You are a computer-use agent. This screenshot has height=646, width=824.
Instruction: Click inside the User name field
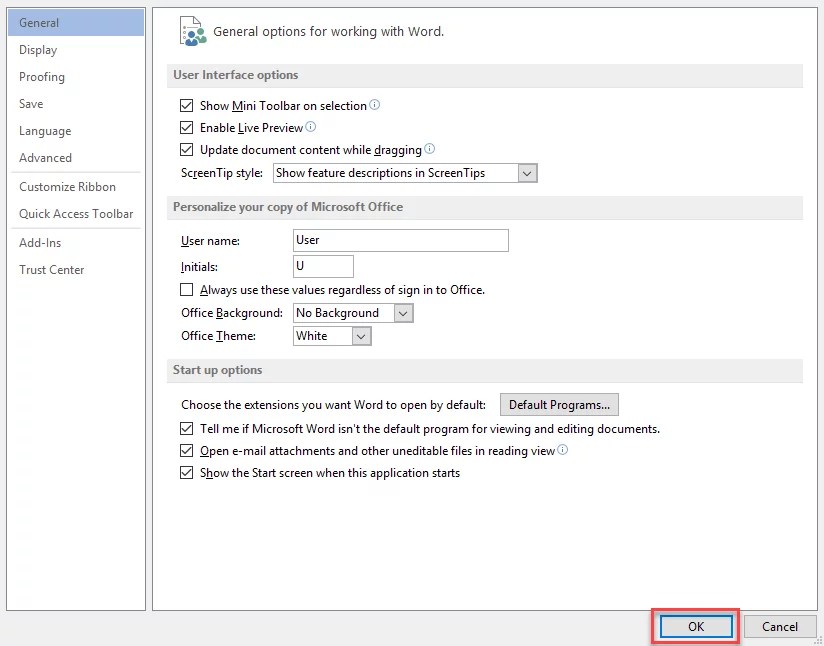point(400,240)
